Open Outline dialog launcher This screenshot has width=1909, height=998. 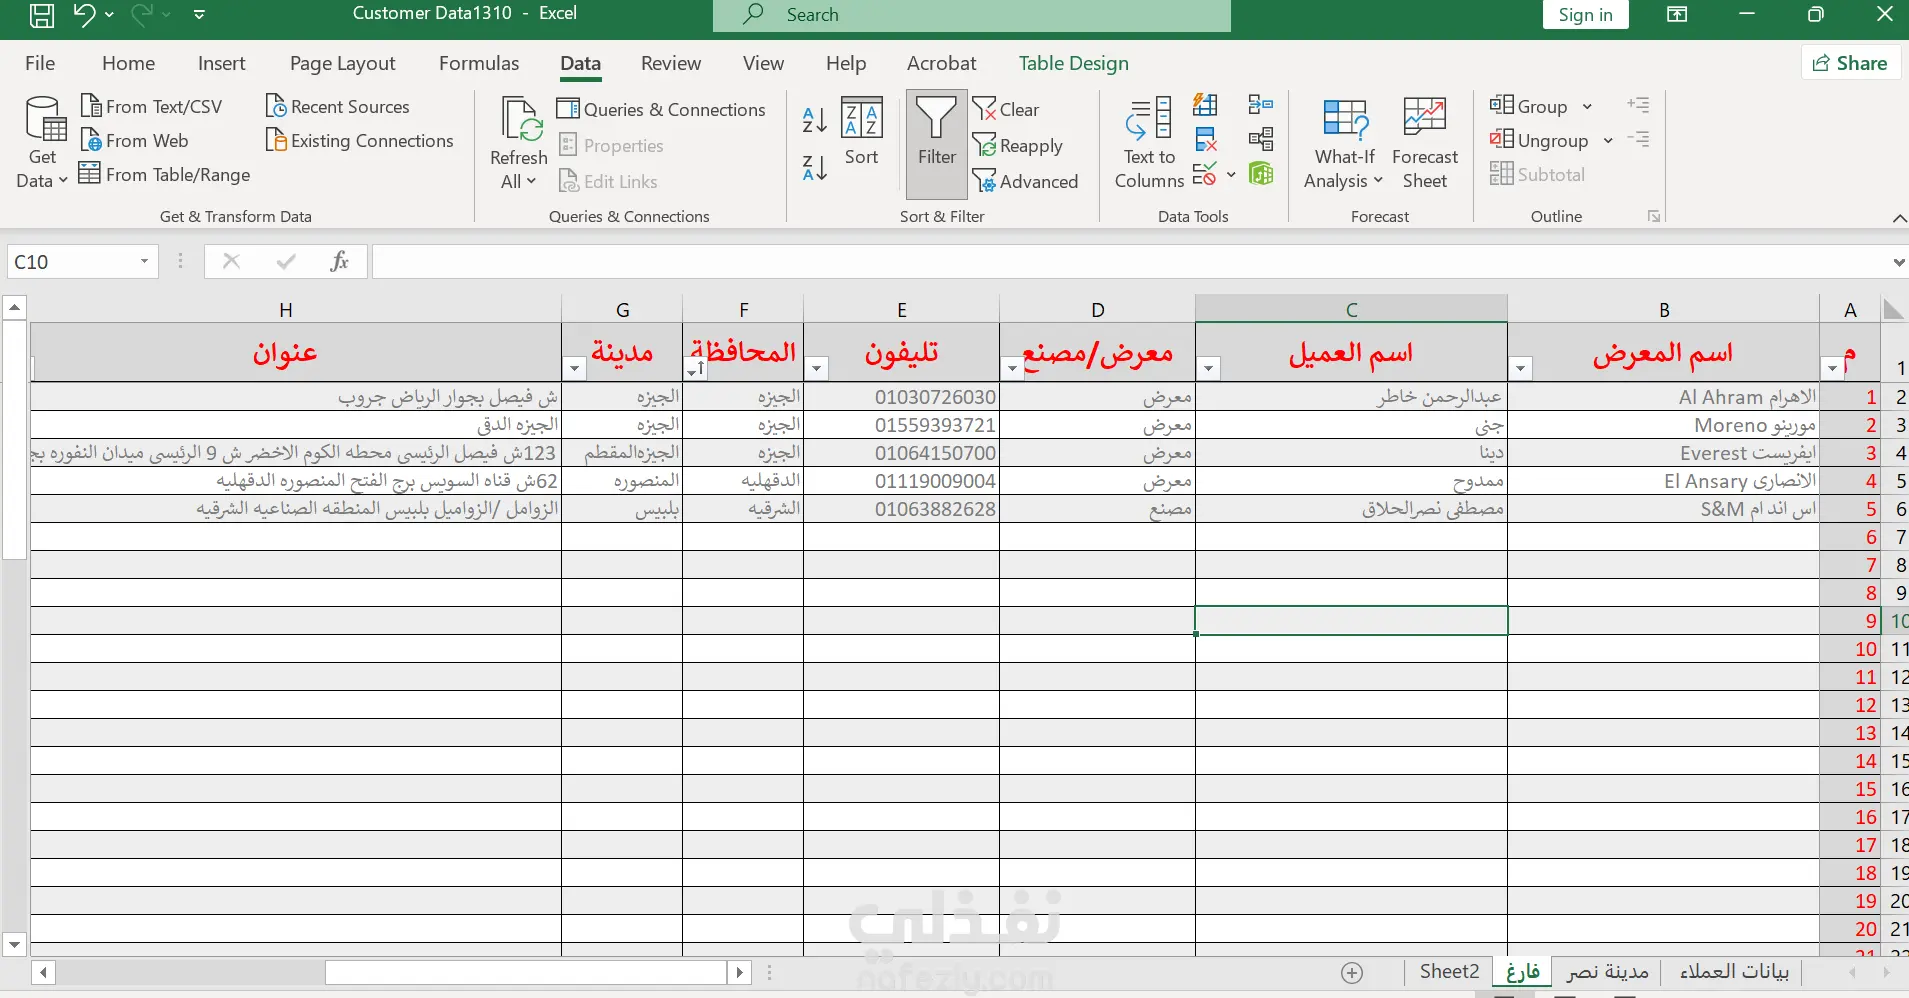click(x=1655, y=216)
